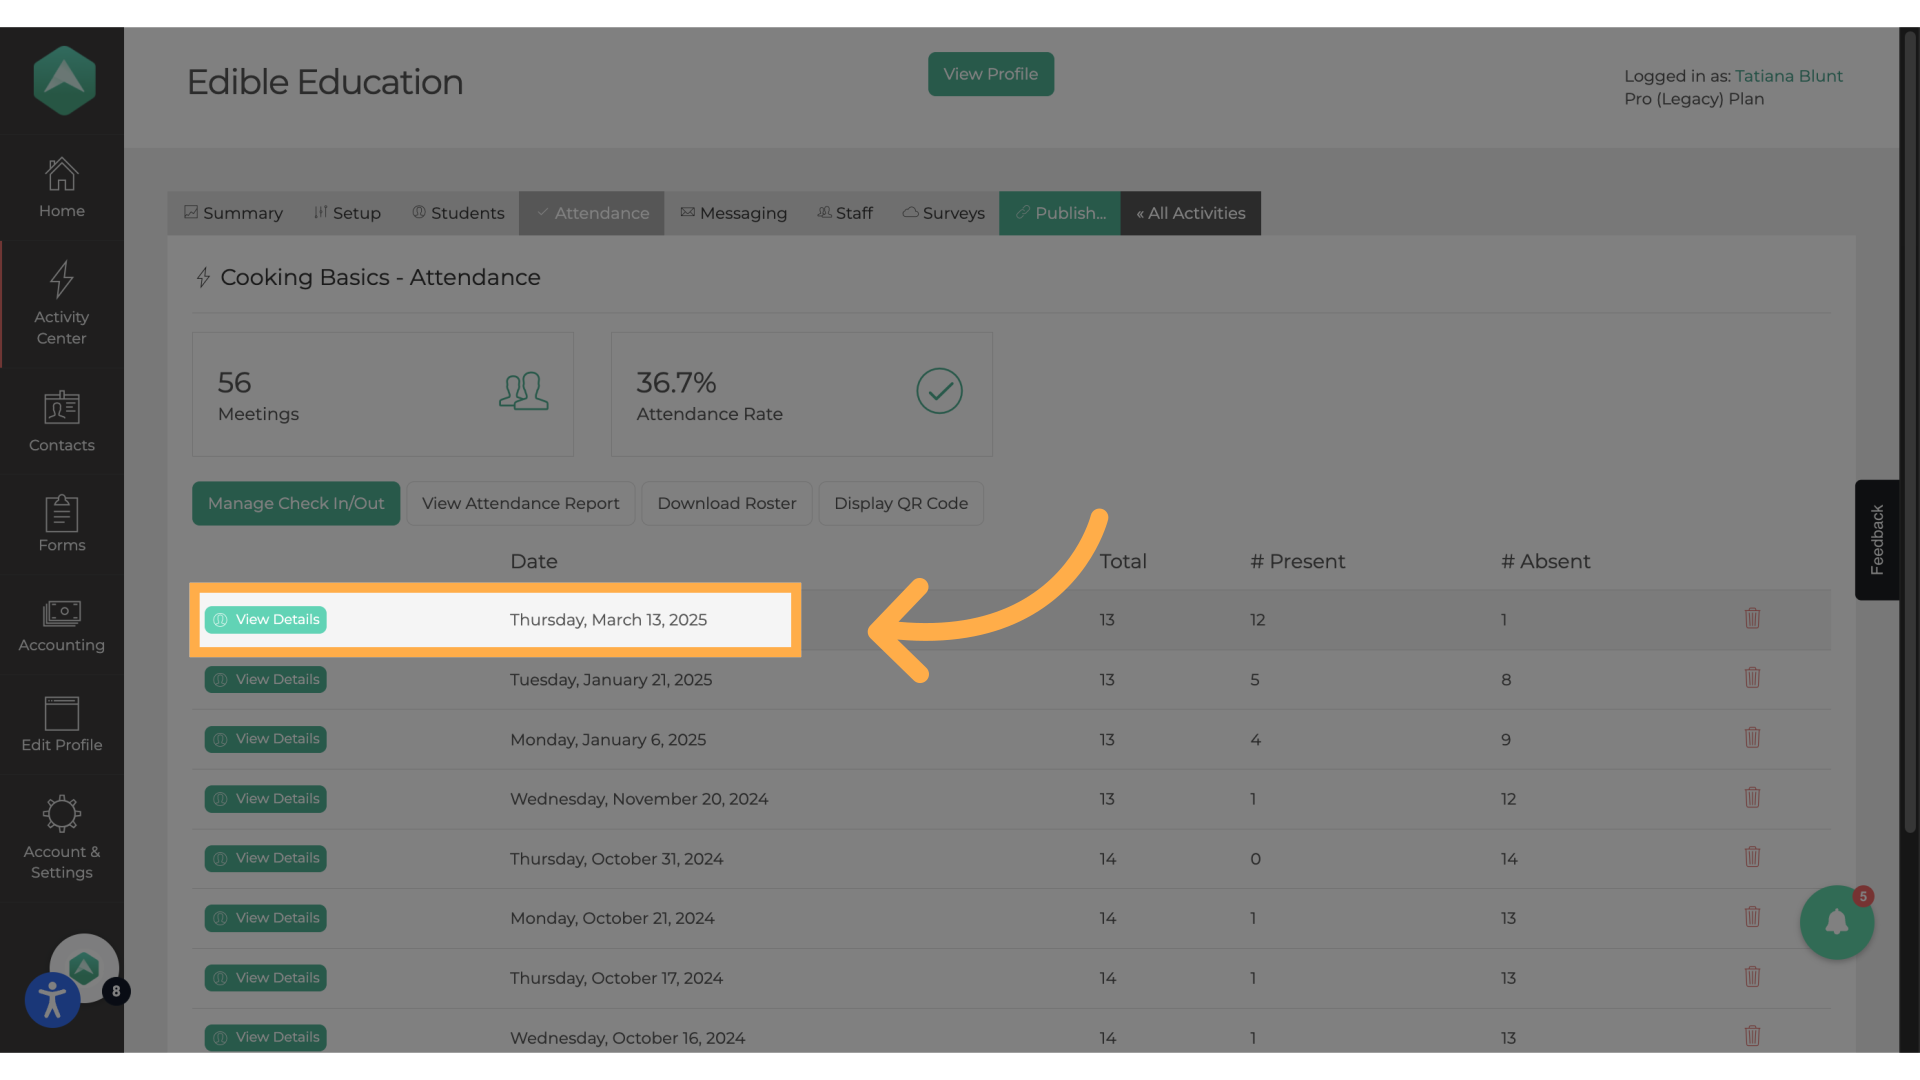Select the Attendance tab
This screenshot has width=1920, height=1080.
[x=592, y=213]
